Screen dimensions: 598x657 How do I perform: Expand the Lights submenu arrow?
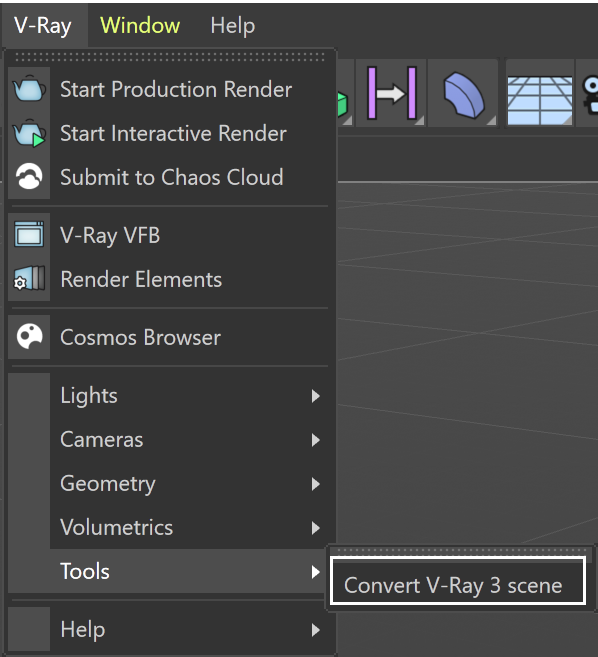coord(316,396)
